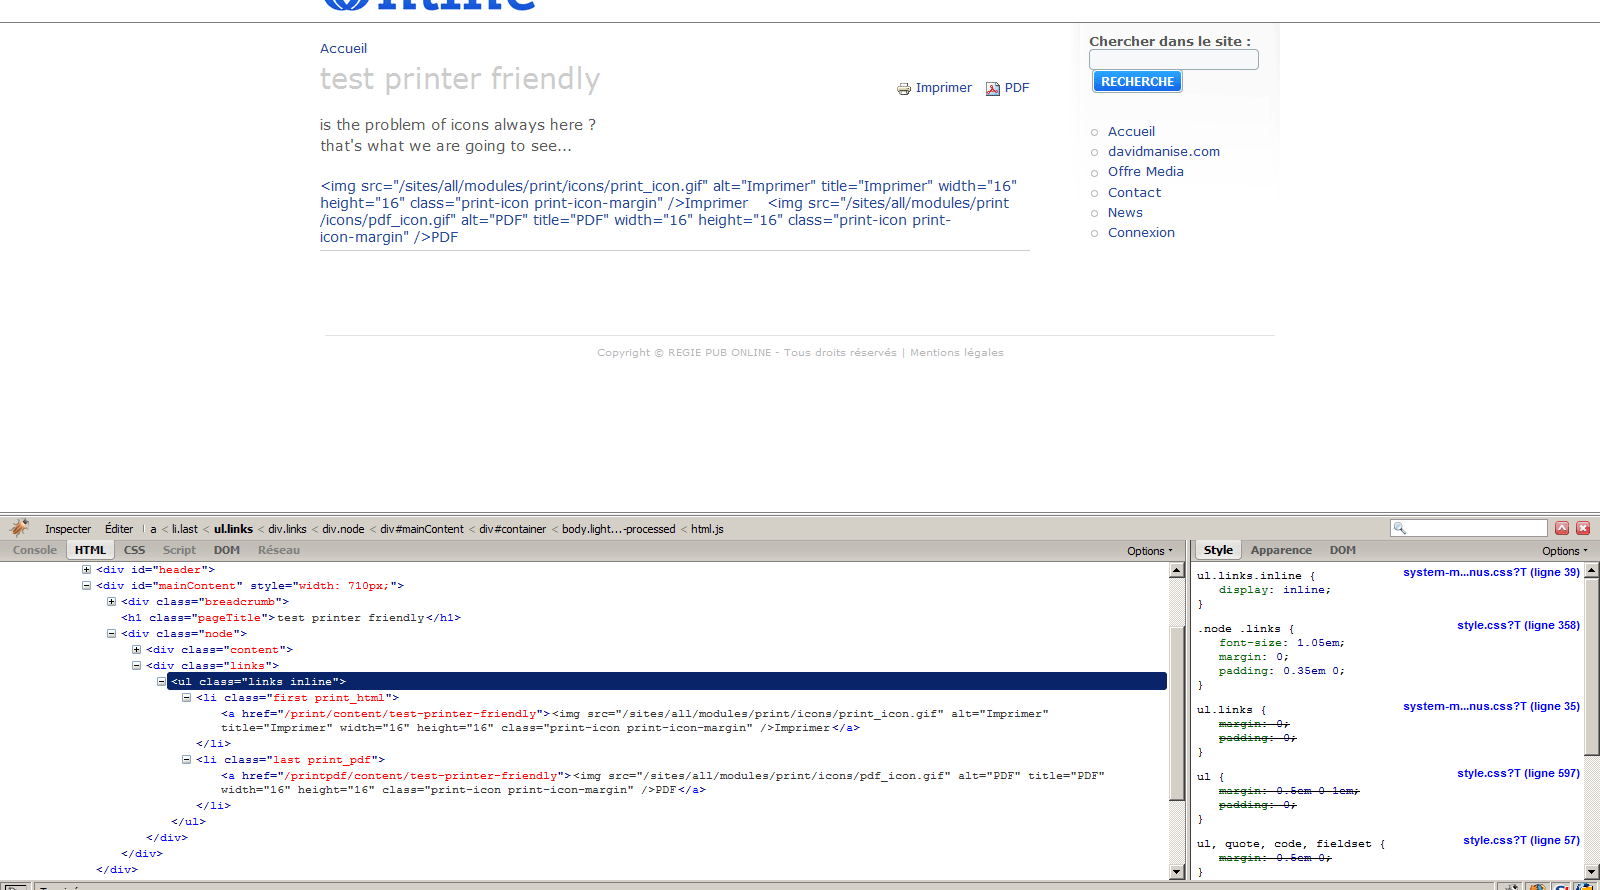1600x890 pixels.
Task: Open system-m...nus.css?T (ligne 35) source link
Action: coord(1491,707)
